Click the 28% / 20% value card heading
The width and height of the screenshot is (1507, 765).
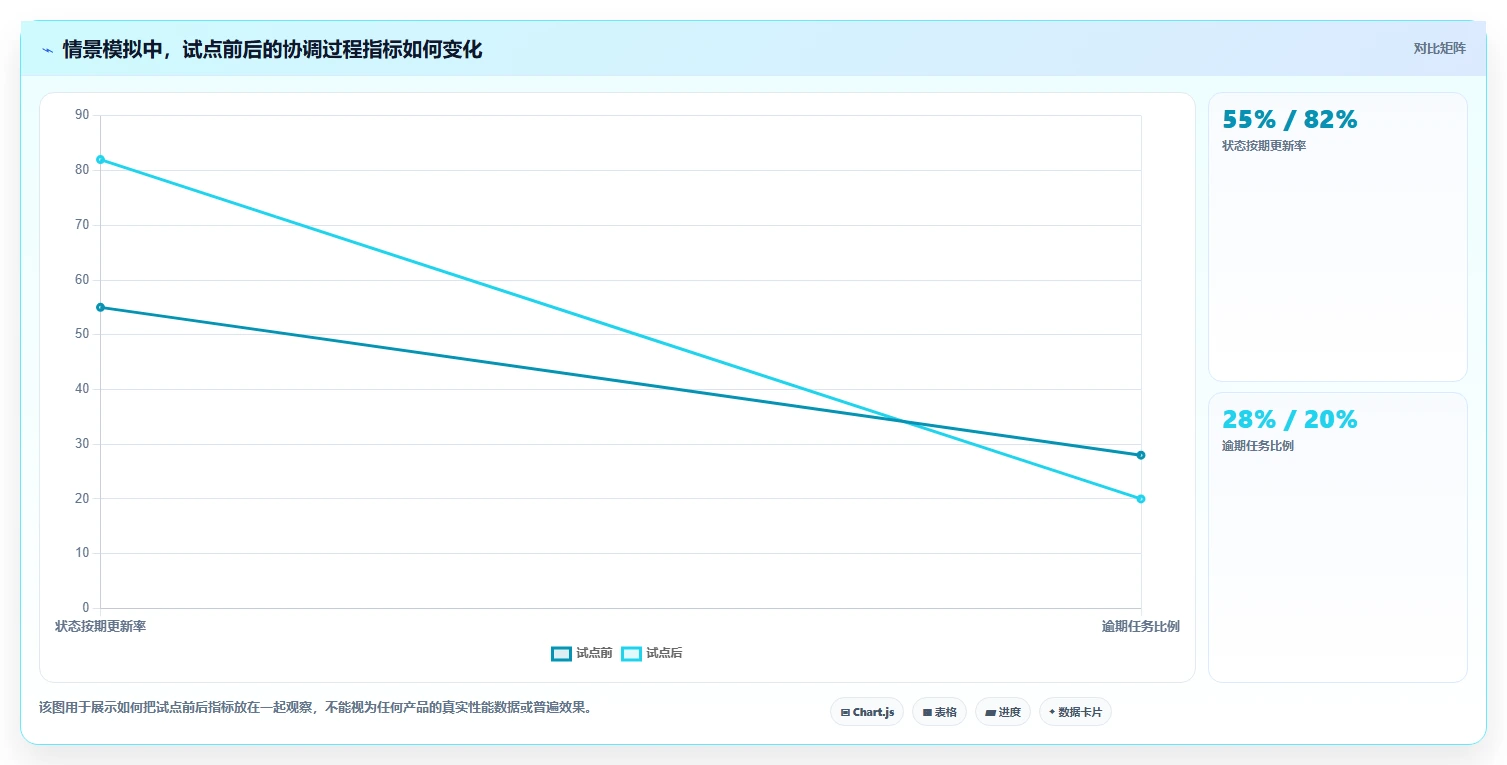[1290, 420]
